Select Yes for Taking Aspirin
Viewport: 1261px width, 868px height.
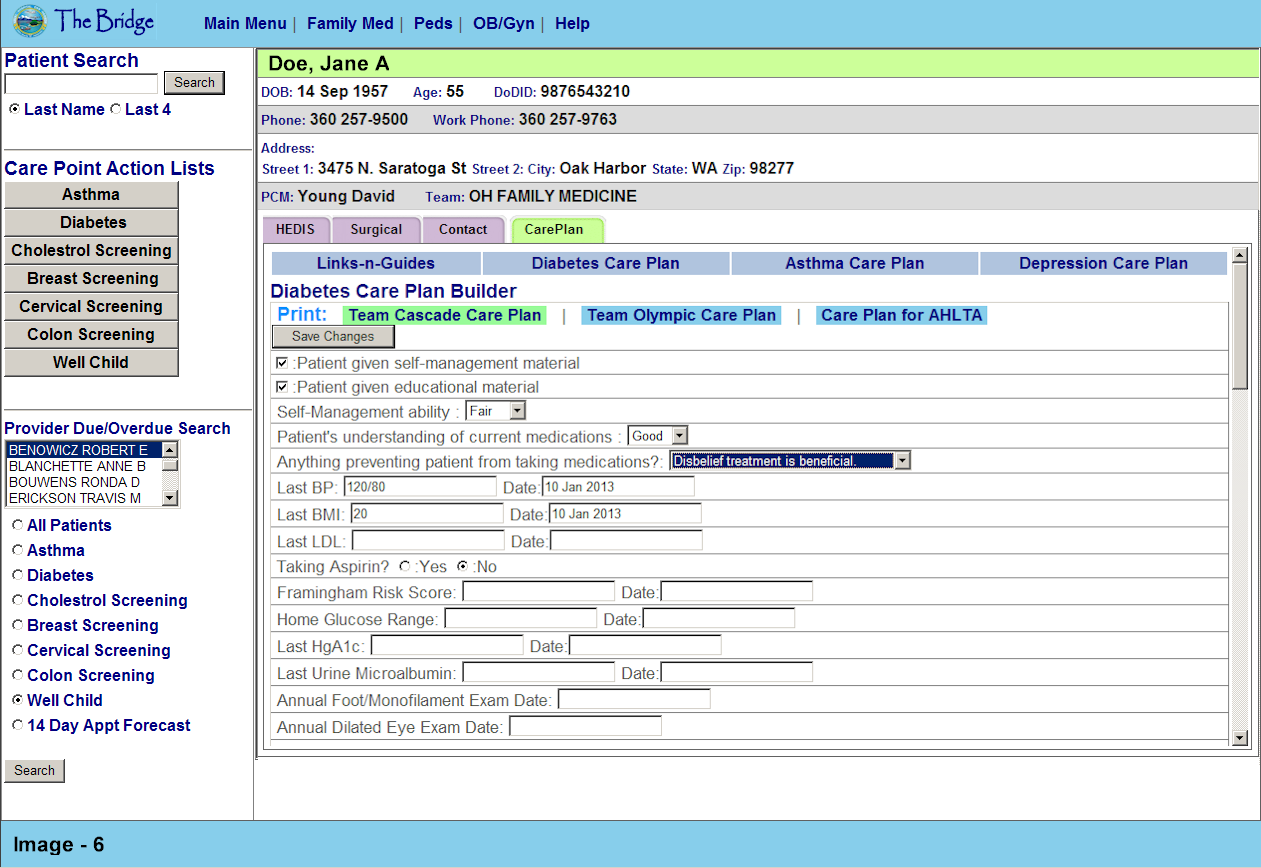(404, 566)
